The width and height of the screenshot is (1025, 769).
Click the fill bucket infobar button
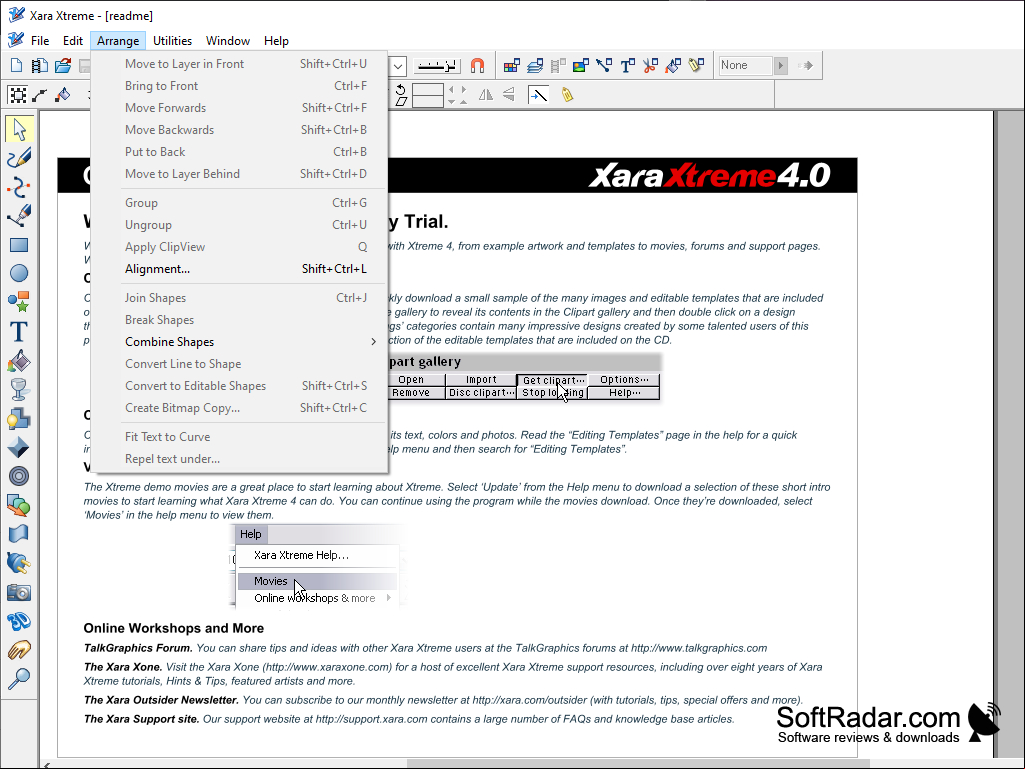tap(63, 95)
